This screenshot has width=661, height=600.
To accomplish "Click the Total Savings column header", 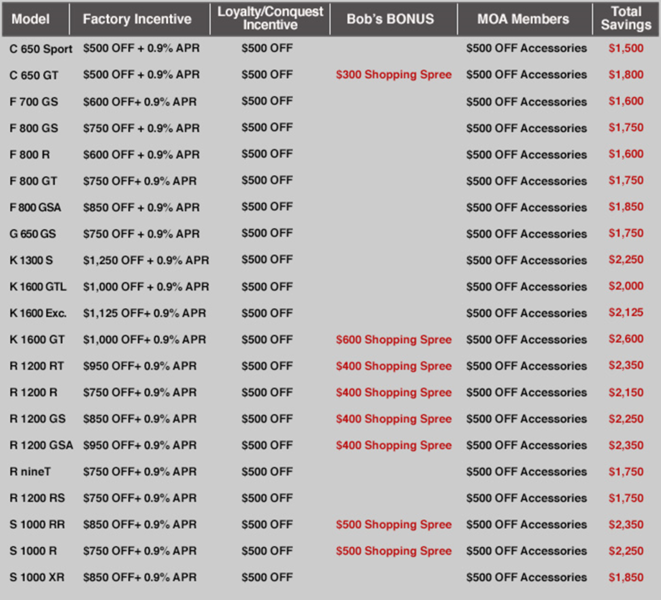I will (x=626, y=18).
